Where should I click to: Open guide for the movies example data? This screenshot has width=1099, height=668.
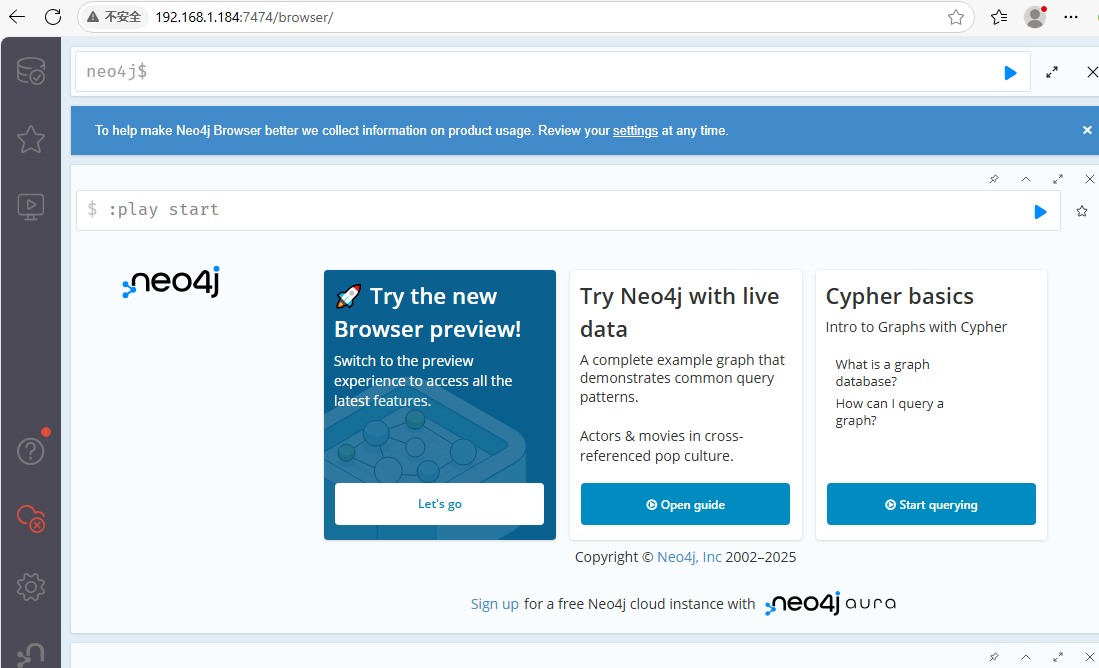click(x=685, y=503)
